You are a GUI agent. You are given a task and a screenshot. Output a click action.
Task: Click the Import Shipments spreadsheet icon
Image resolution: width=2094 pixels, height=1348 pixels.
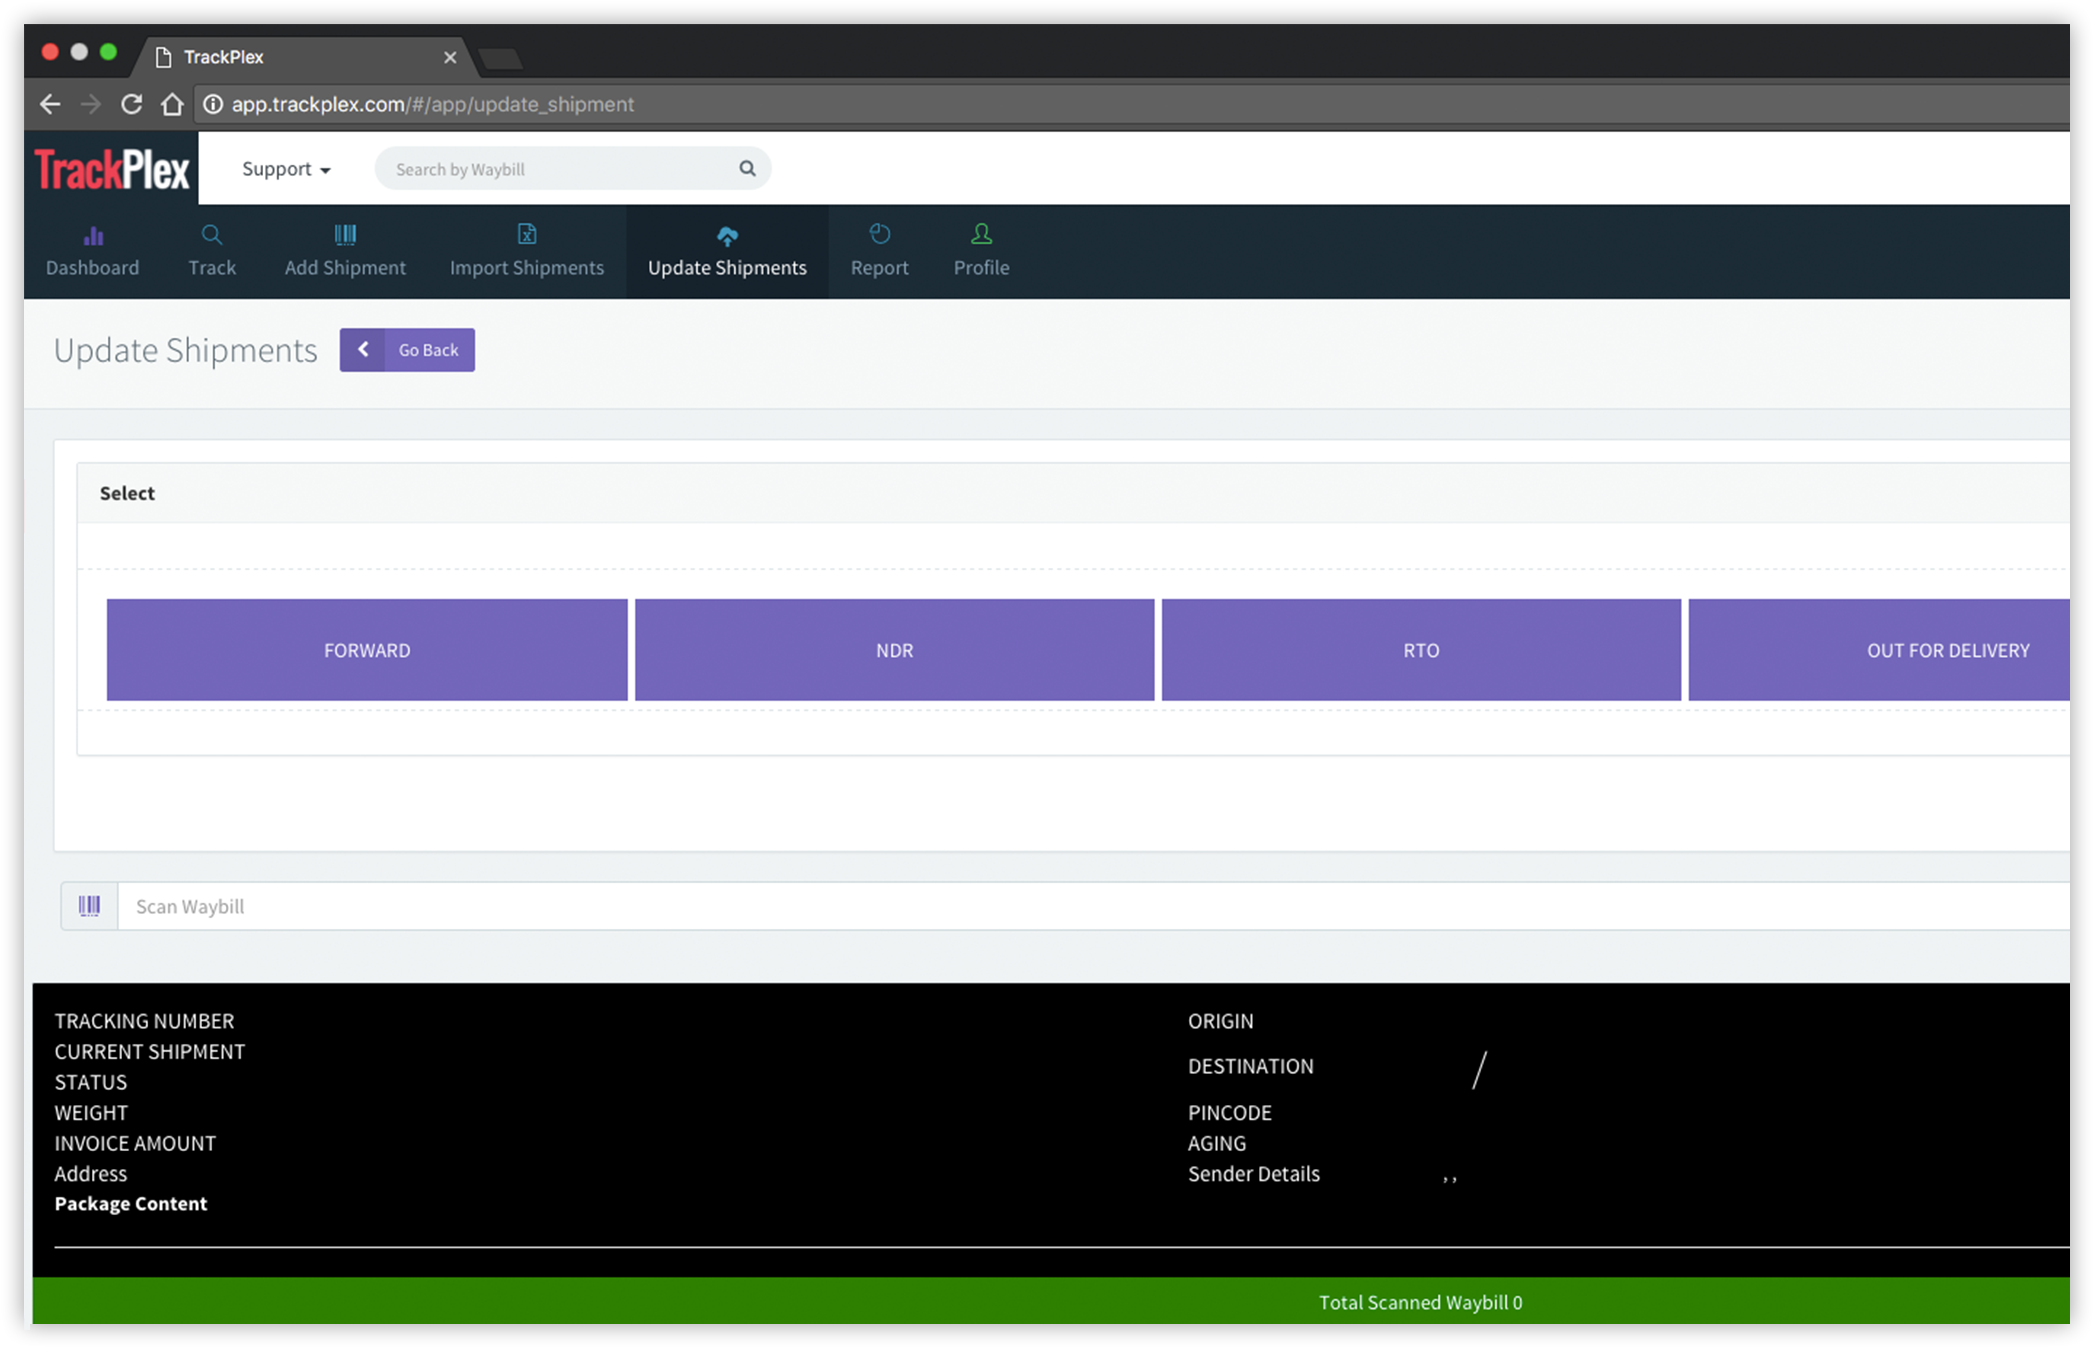pyautogui.click(x=527, y=235)
